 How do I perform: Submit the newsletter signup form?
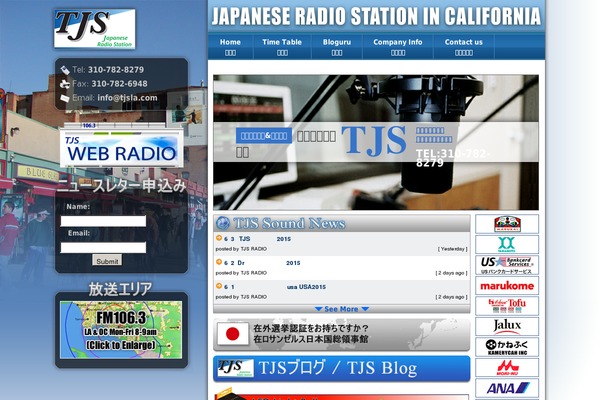pos(107,260)
